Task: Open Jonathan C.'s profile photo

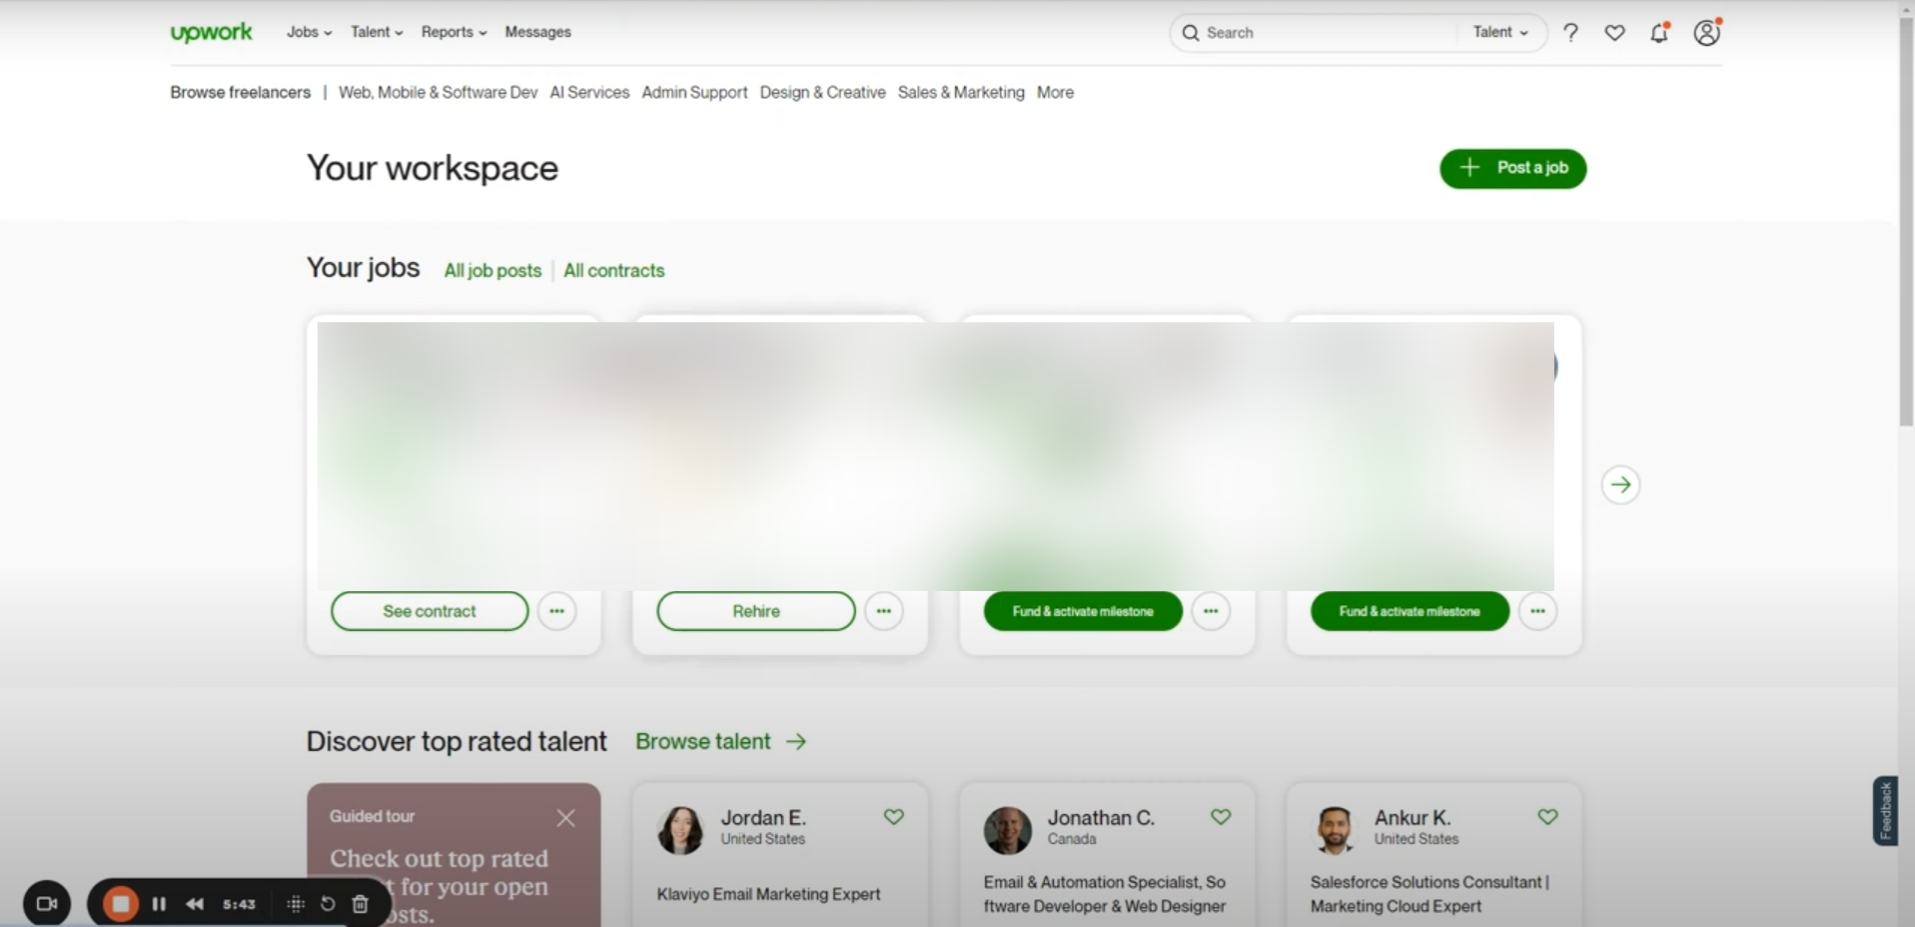Action: 1008,830
